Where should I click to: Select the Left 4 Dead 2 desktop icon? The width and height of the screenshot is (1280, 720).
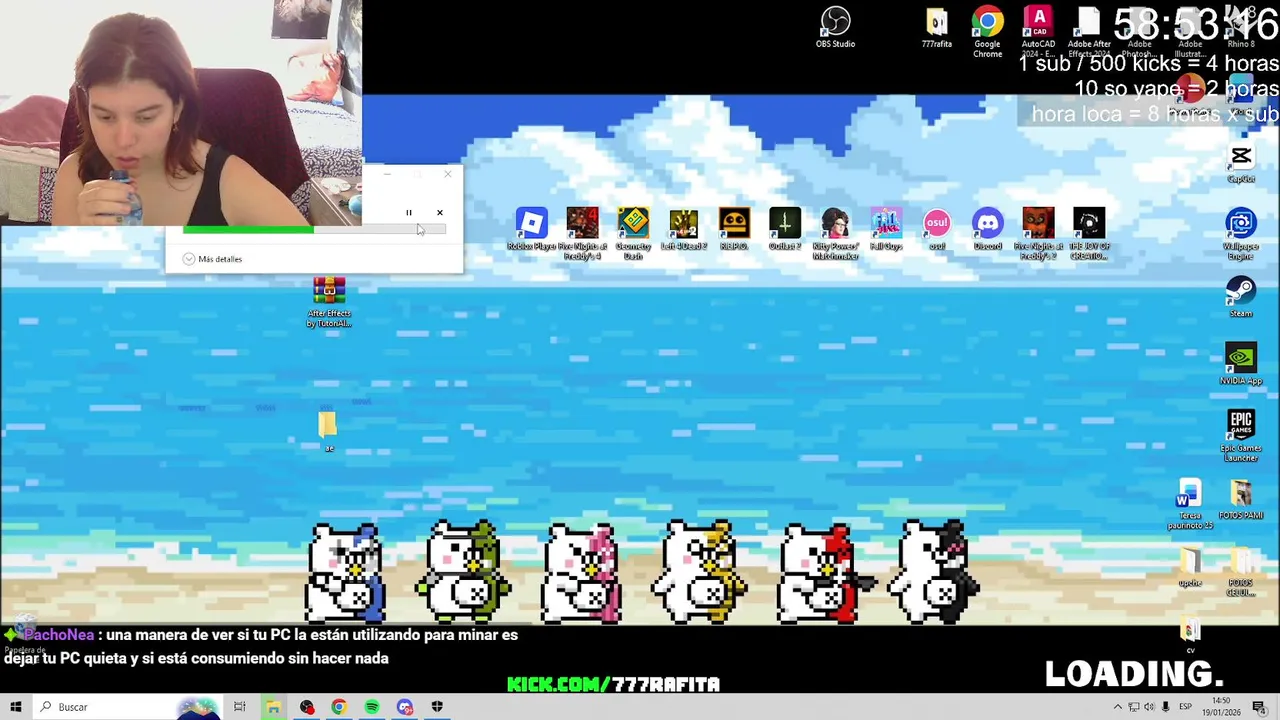pos(684,229)
